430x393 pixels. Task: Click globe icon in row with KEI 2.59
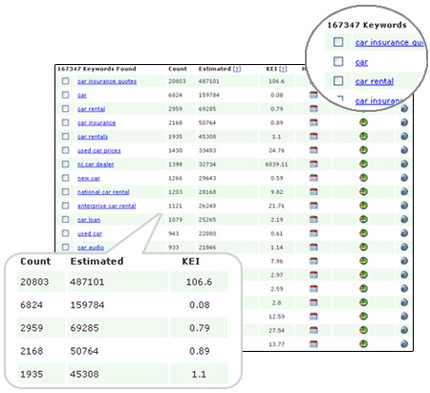pyautogui.click(x=404, y=289)
